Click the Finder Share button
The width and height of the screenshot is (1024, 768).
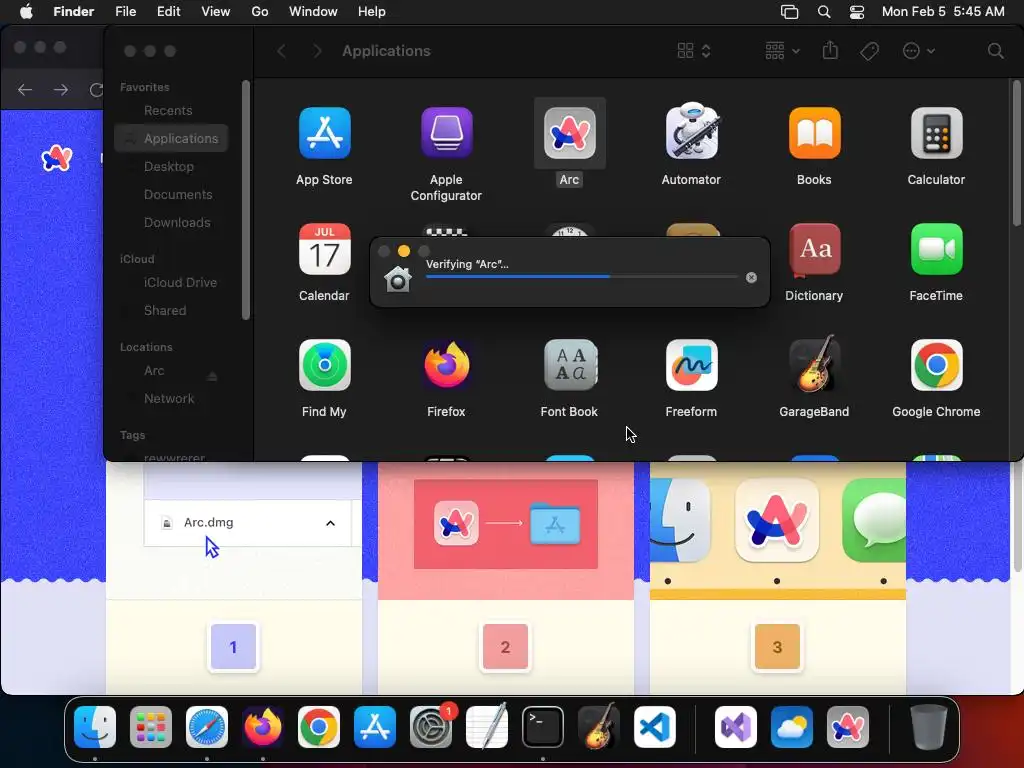[830, 50]
